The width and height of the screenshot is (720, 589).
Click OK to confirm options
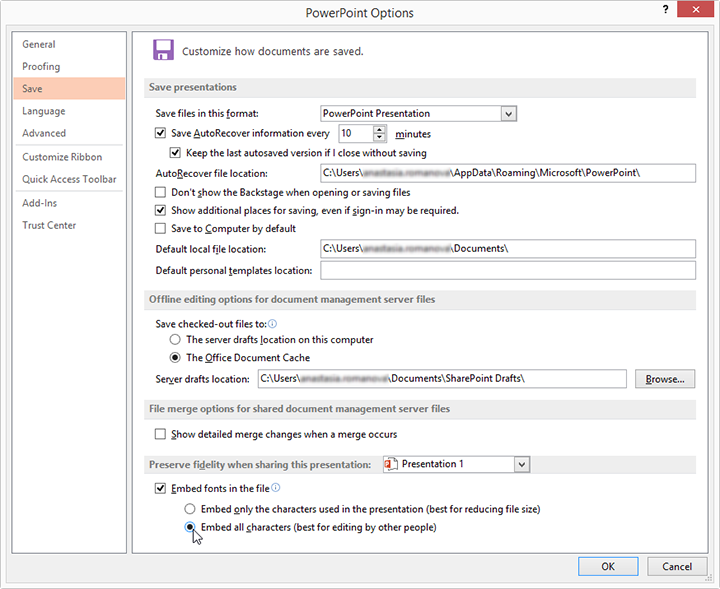(607, 566)
